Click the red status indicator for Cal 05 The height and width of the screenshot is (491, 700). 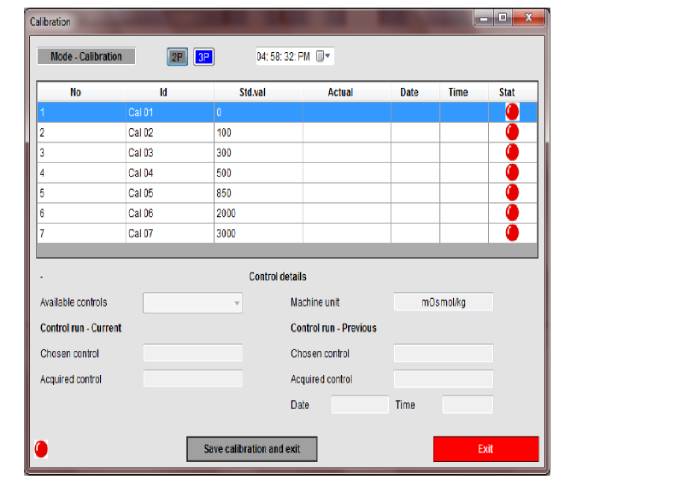point(512,192)
